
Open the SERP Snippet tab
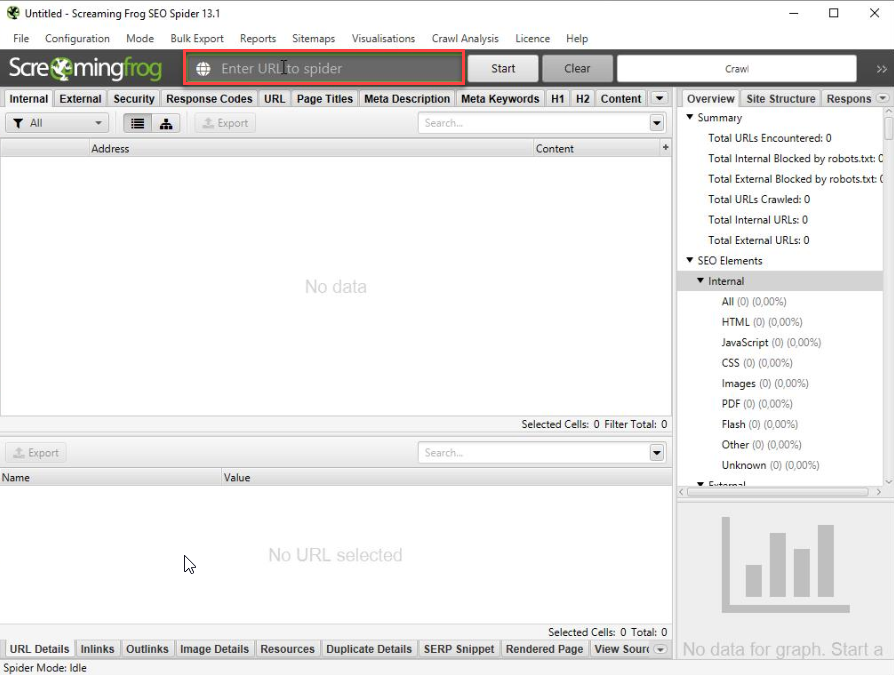(459, 649)
